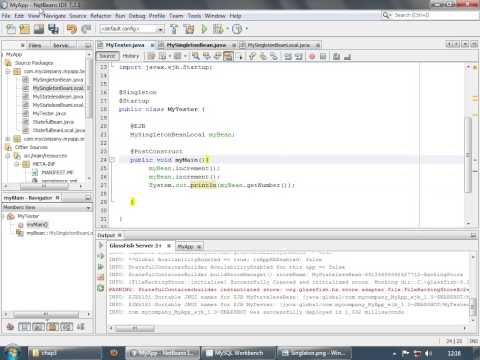Click the editor vertical scrollbar

point(468,155)
